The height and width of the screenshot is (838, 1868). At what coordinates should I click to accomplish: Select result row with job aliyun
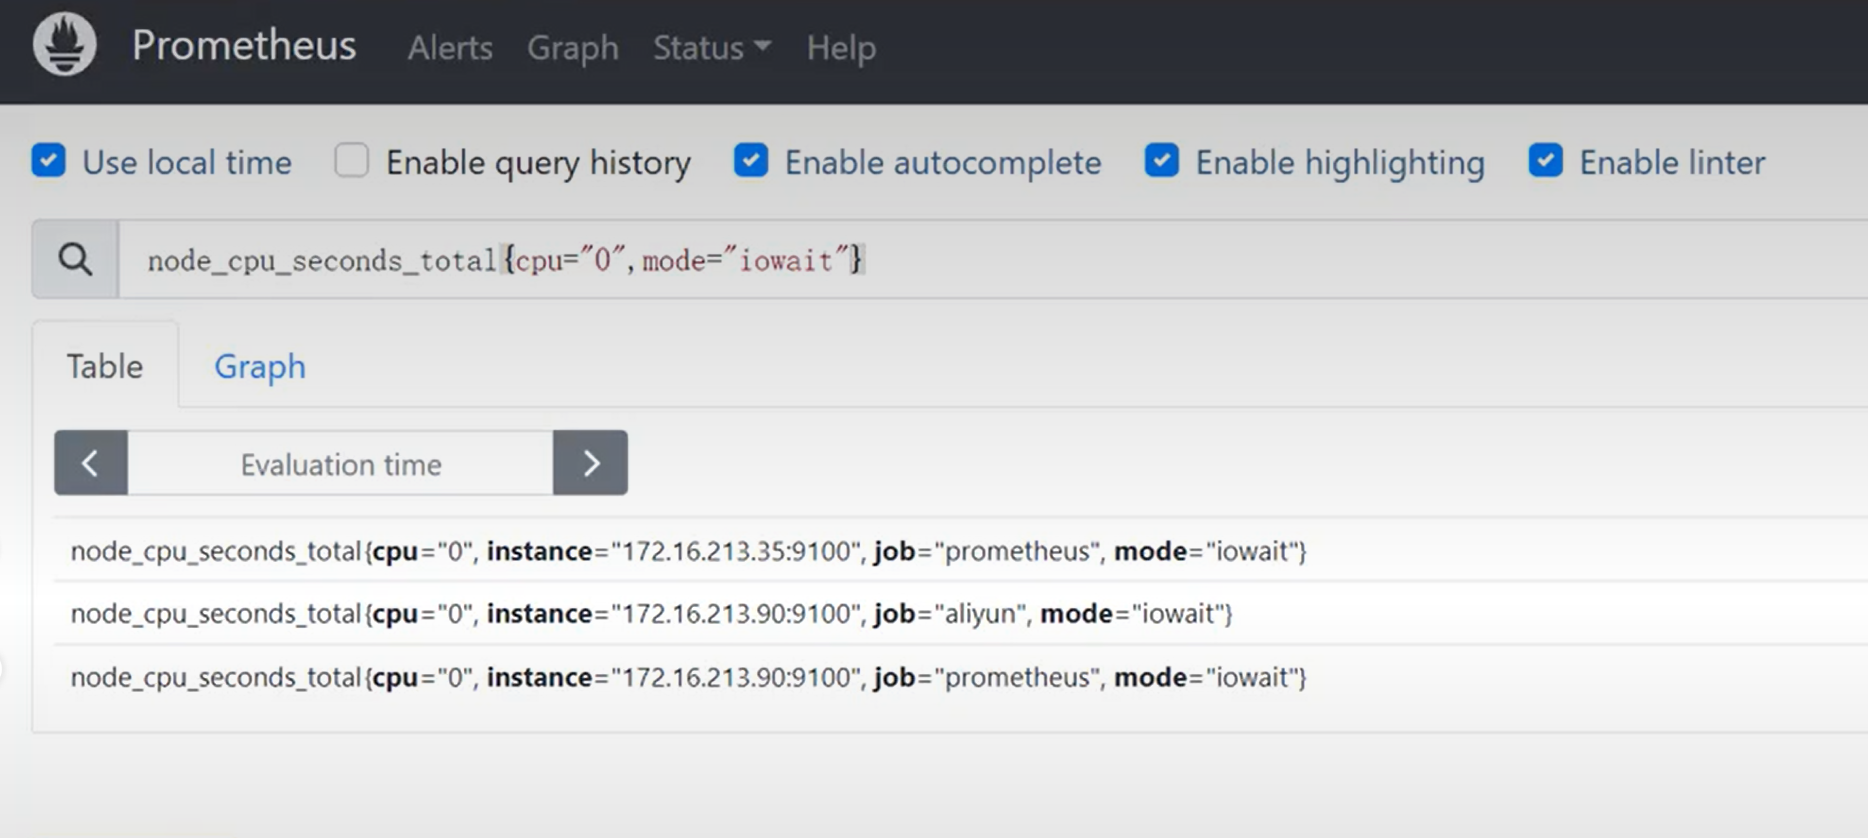click(960, 613)
